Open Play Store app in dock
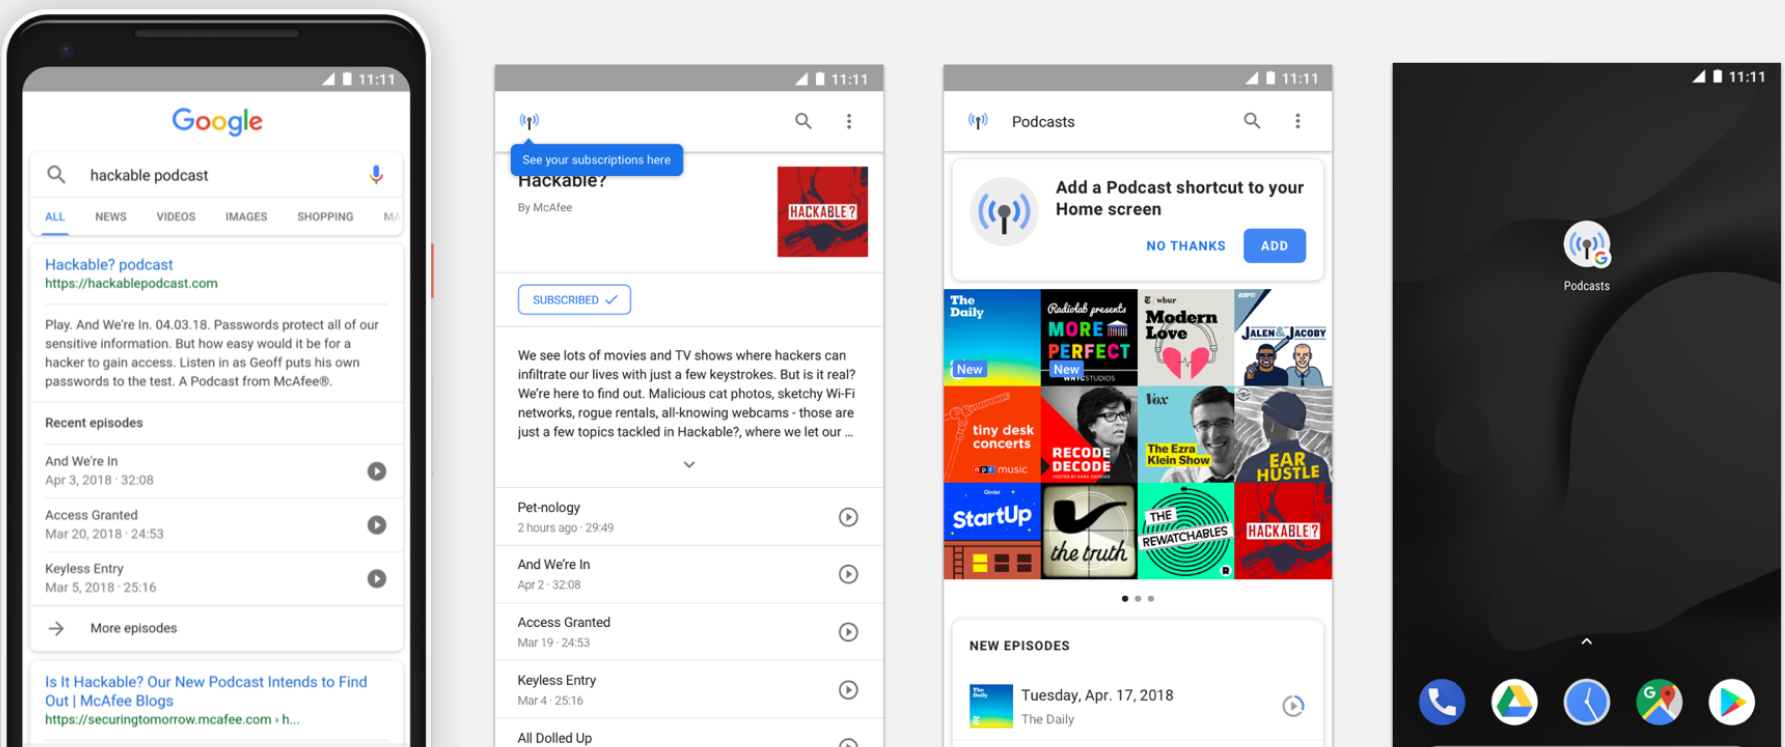 [1732, 702]
